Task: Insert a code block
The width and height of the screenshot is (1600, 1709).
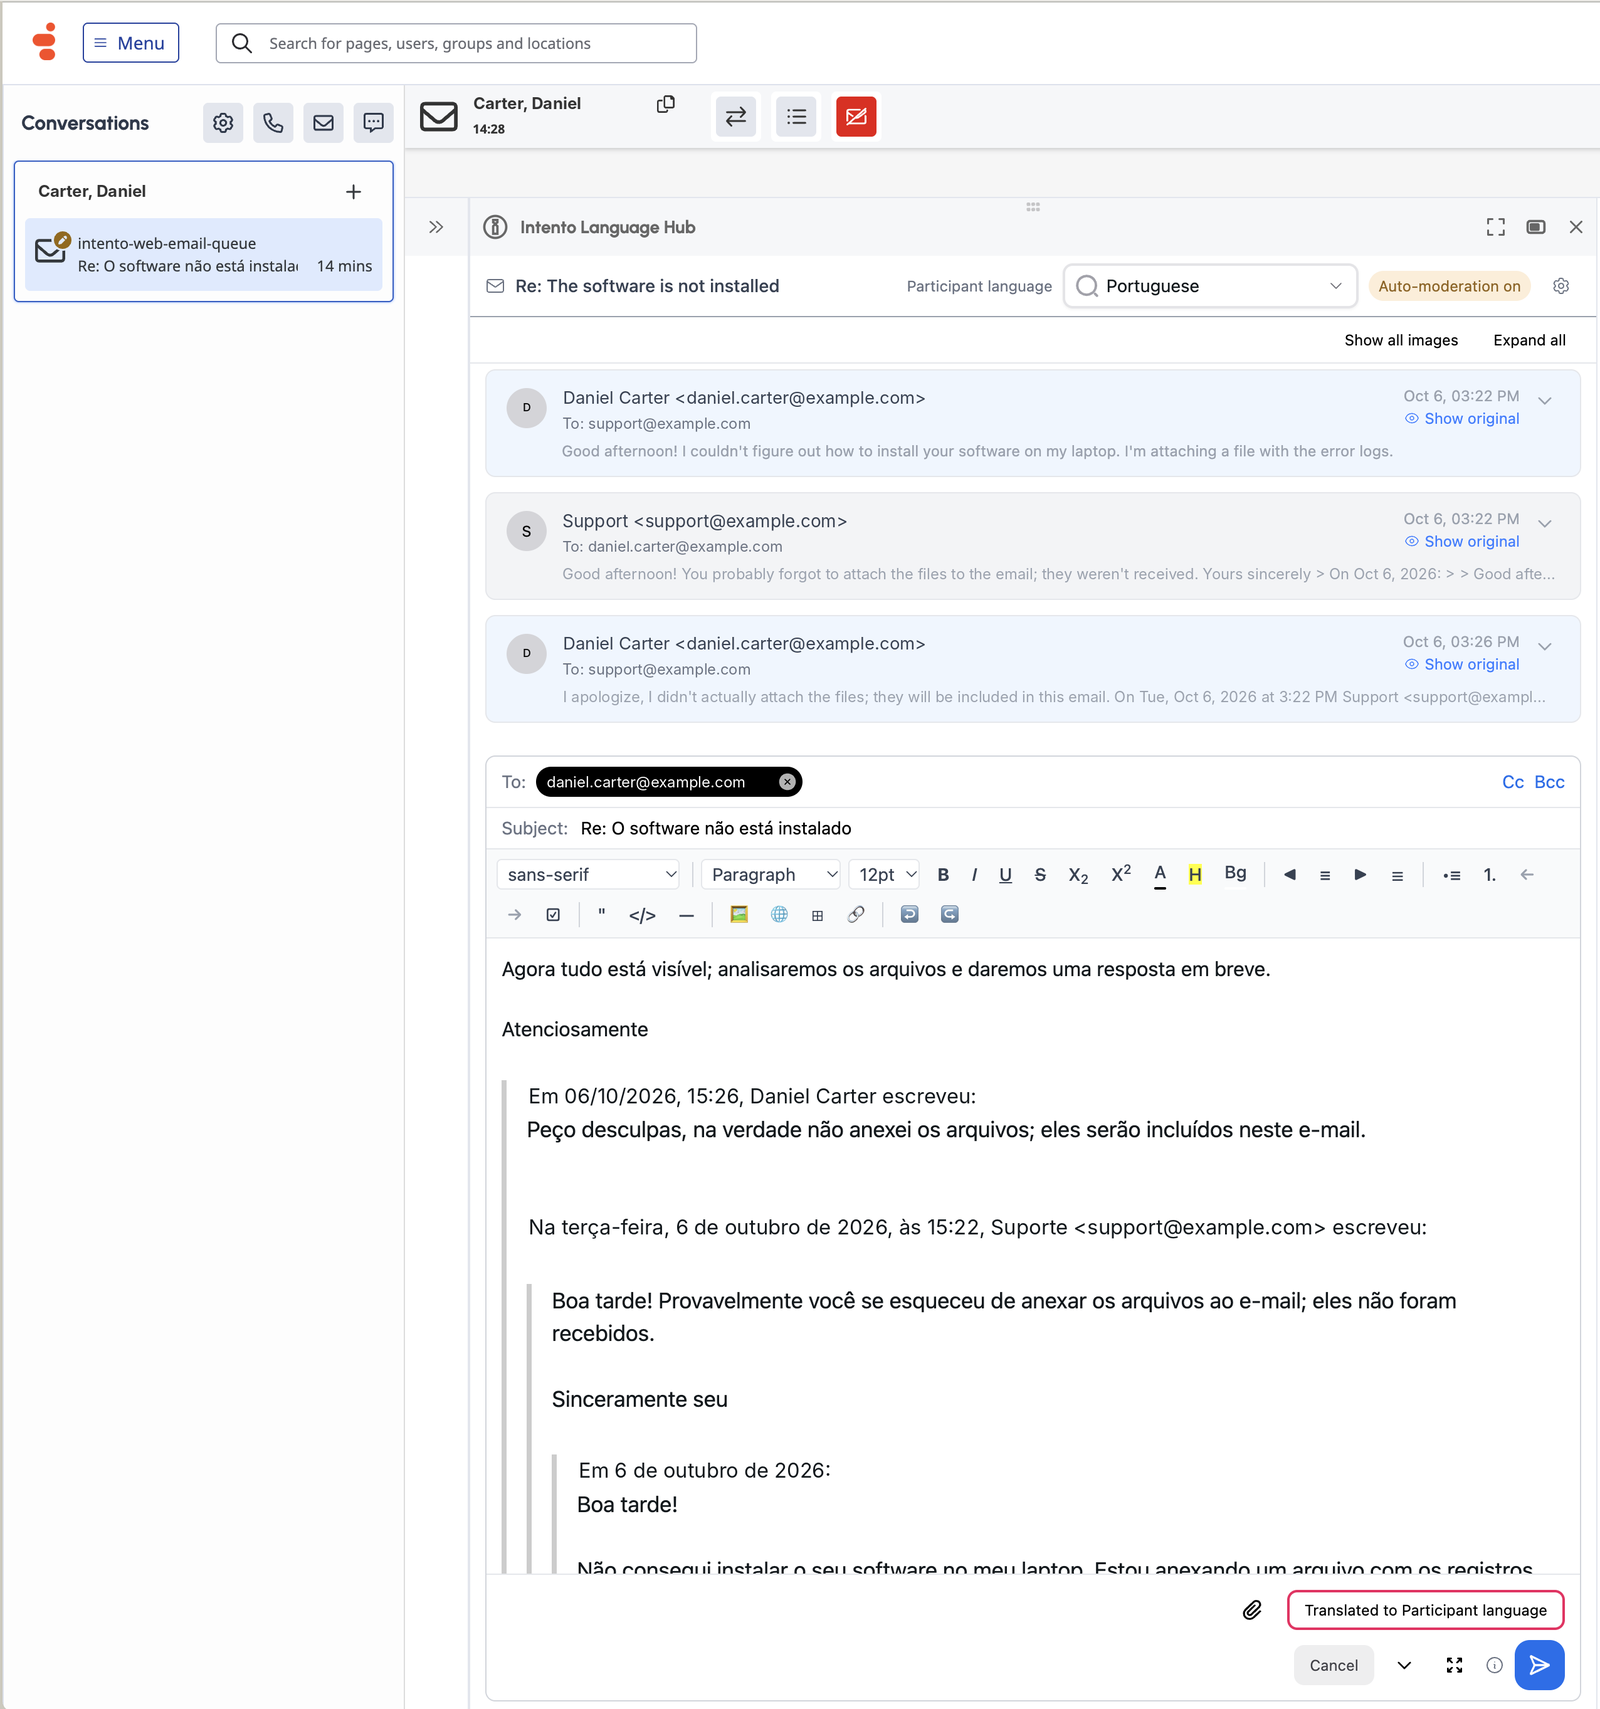Action: click(x=642, y=915)
